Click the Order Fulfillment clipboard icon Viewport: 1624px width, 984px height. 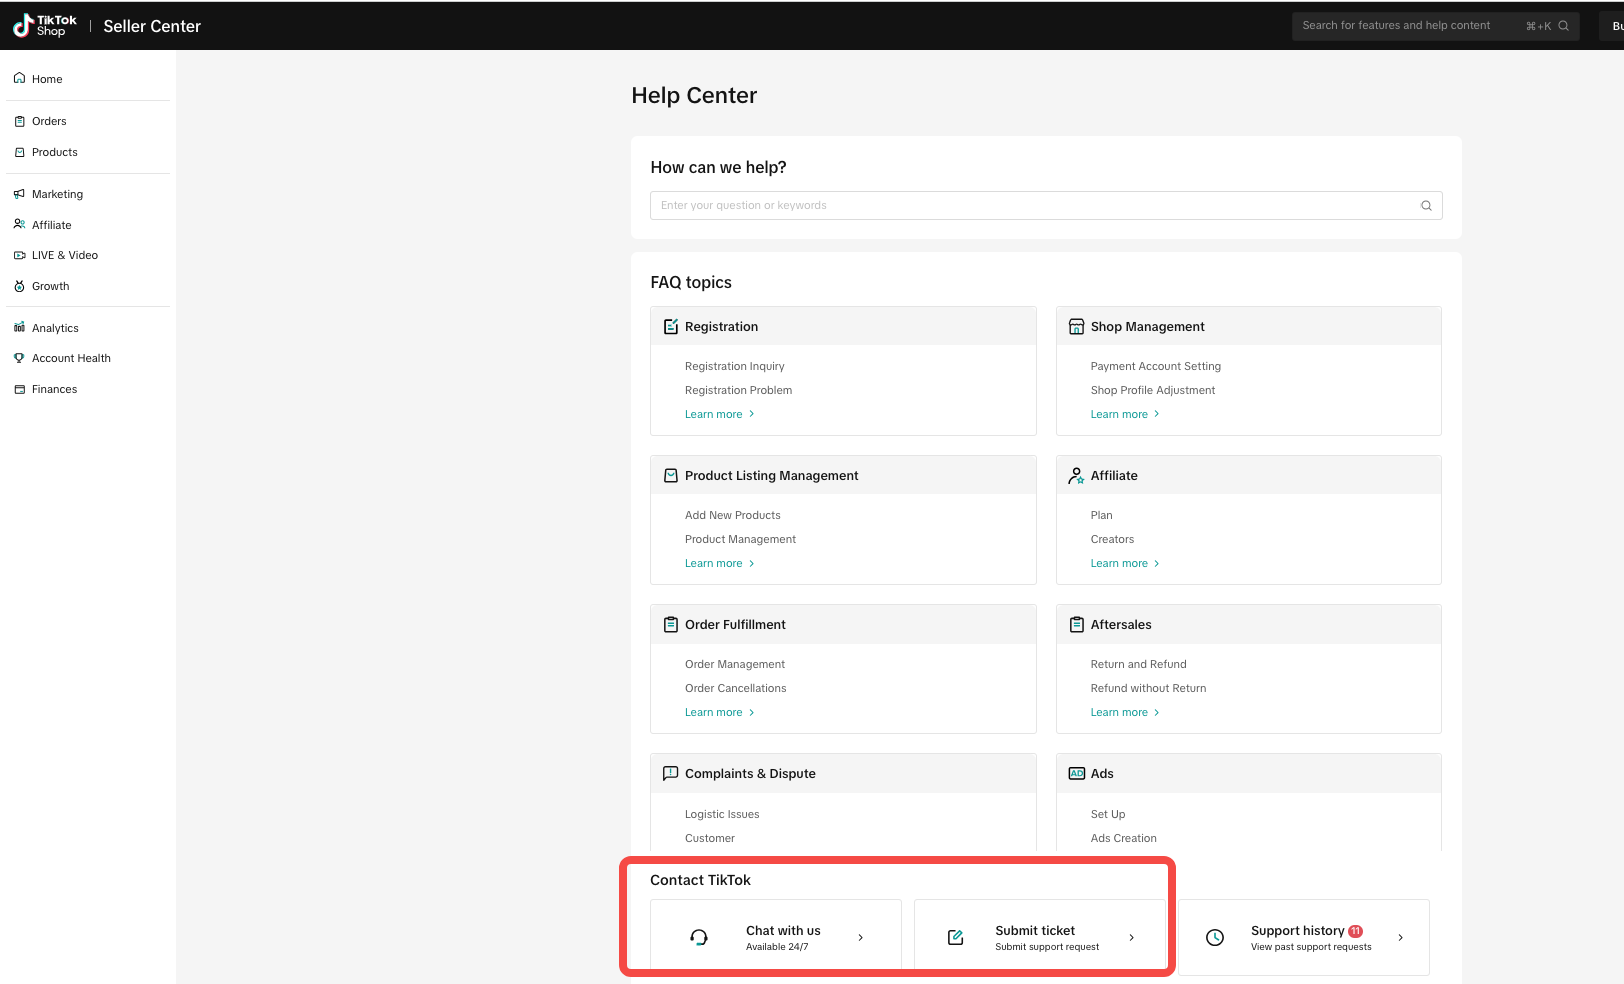pyautogui.click(x=671, y=625)
